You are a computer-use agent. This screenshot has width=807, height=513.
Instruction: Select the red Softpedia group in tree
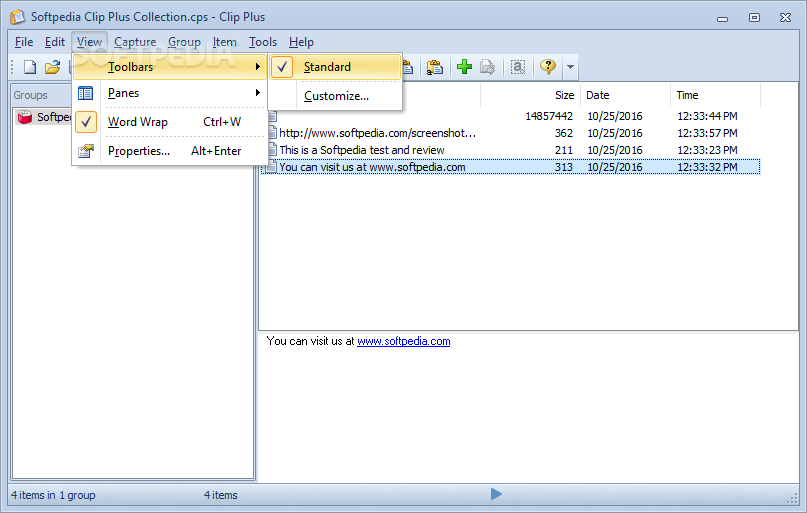(44, 117)
